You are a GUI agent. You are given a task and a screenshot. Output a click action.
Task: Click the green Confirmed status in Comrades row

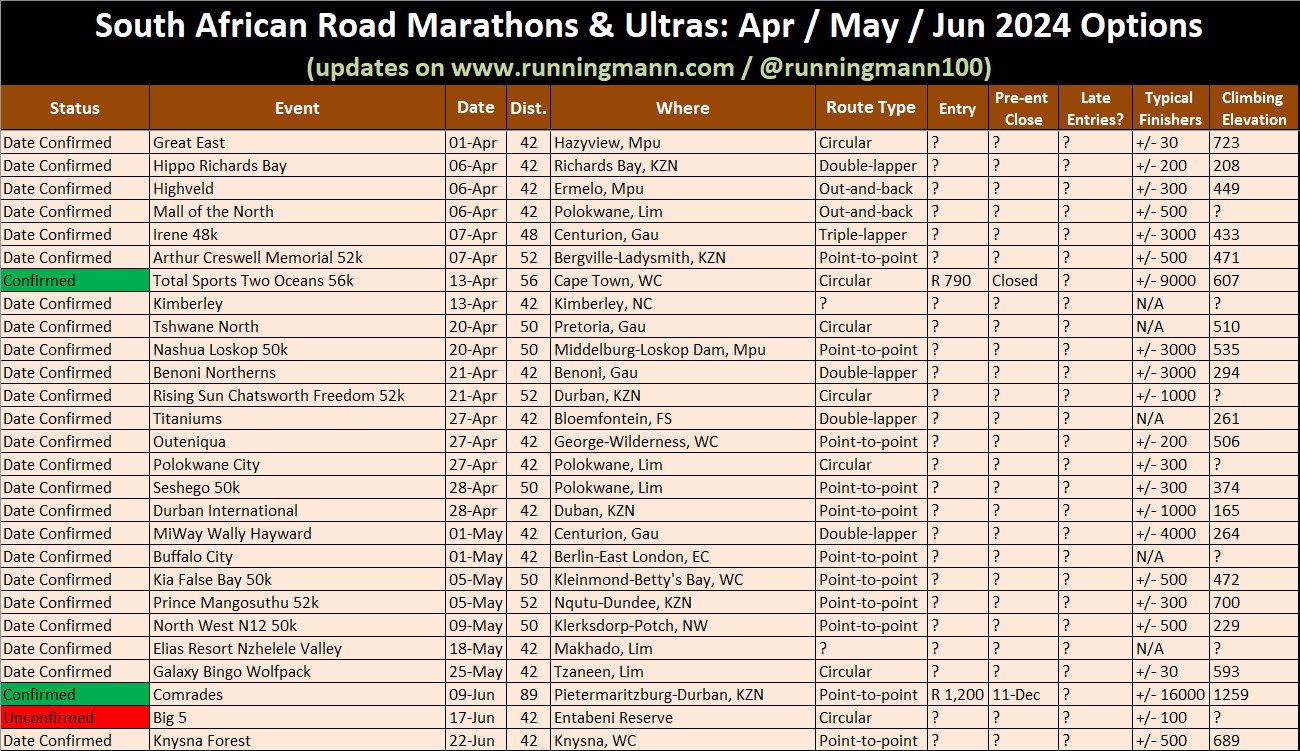click(x=75, y=695)
